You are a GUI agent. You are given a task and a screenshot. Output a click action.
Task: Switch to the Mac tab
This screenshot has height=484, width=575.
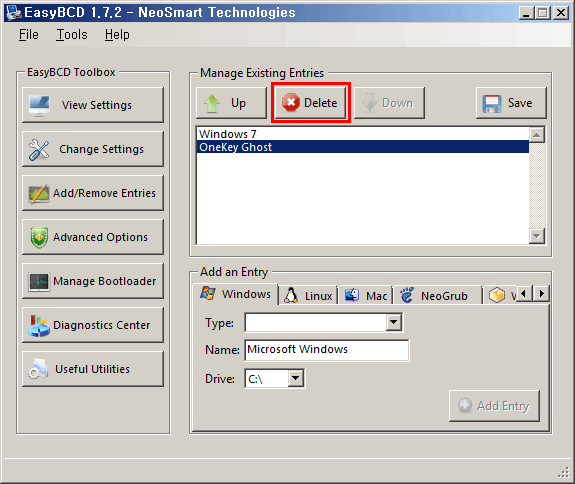coord(366,296)
